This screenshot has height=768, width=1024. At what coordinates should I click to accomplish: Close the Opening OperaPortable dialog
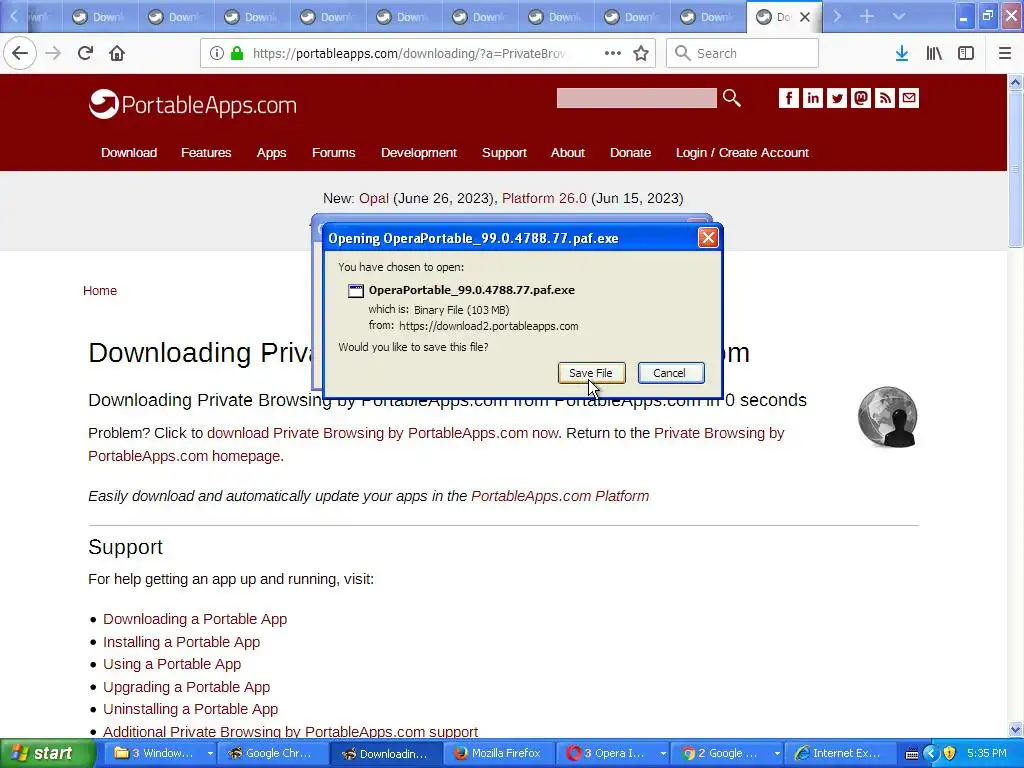tap(708, 238)
